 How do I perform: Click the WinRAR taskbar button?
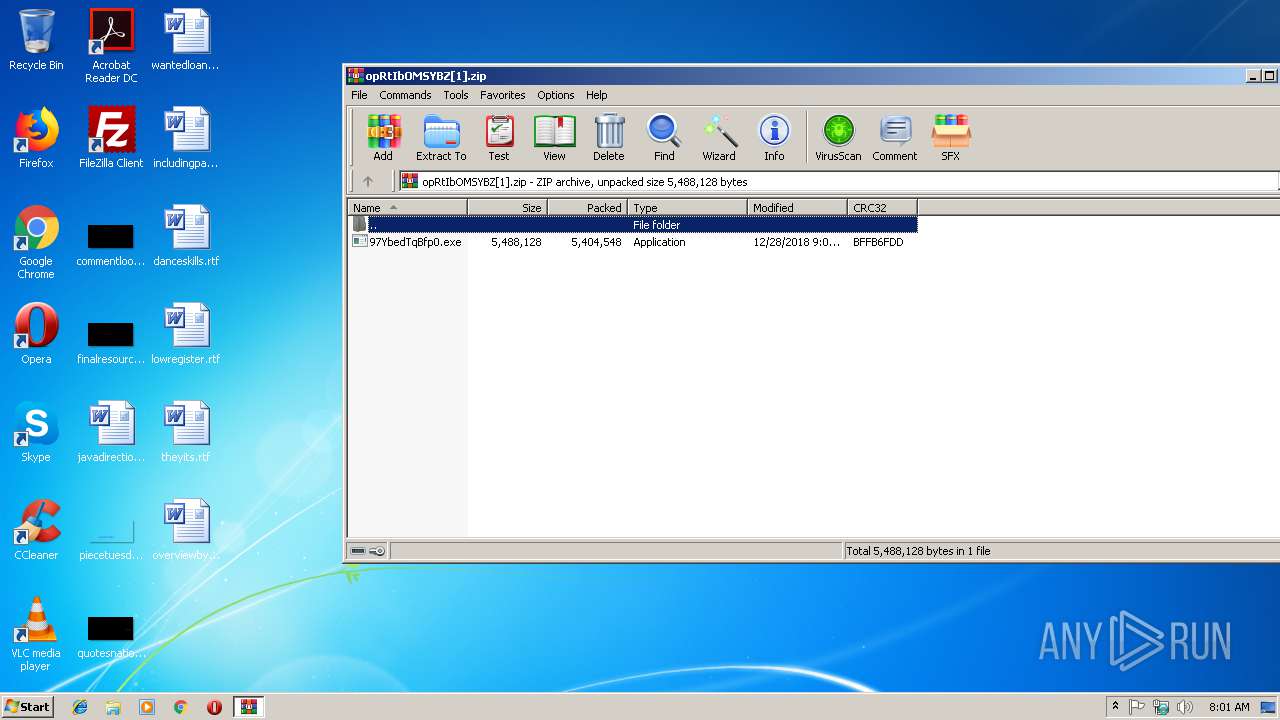tap(248, 707)
